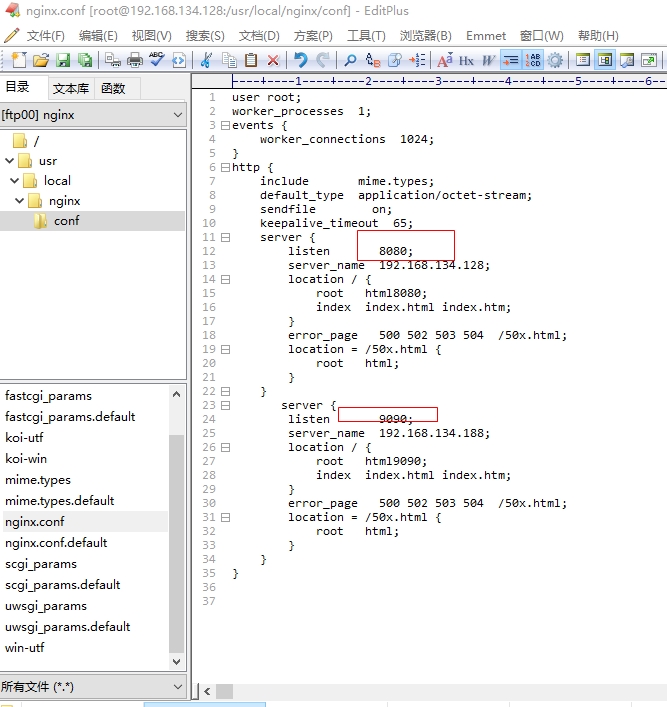This screenshot has width=667, height=707.
Task: Open Print Preview from the toolbar
Action: tap(112, 60)
